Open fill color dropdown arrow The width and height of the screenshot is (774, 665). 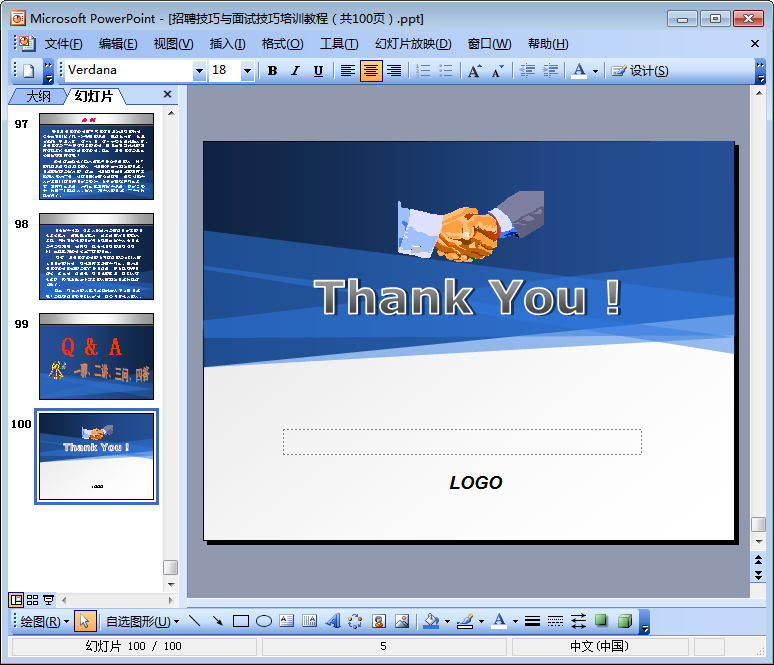pos(447,622)
